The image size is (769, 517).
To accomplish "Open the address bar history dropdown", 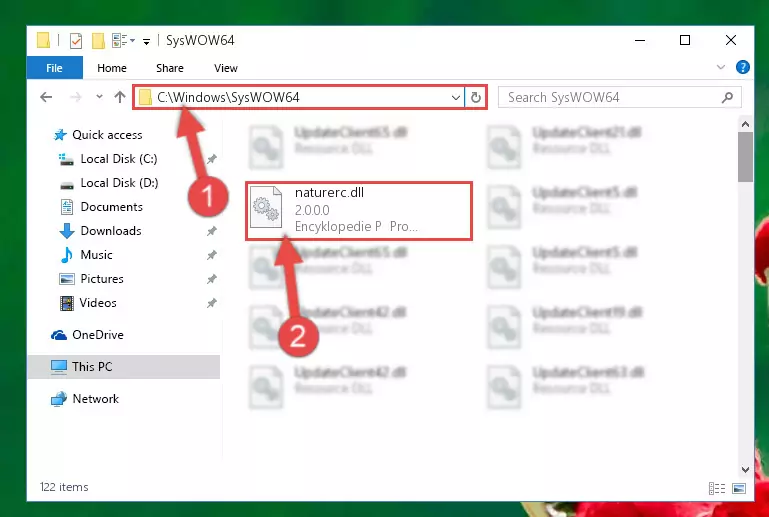I will click(x=456, y=97).
